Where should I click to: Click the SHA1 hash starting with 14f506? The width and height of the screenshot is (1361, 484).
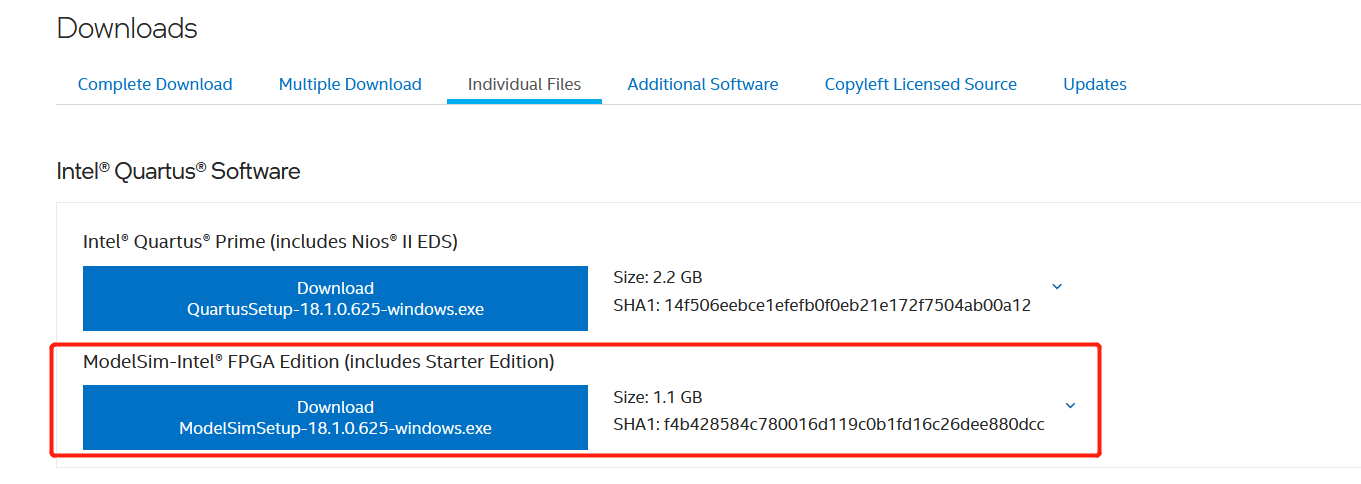pyautogui.click(x=846, y=305)
